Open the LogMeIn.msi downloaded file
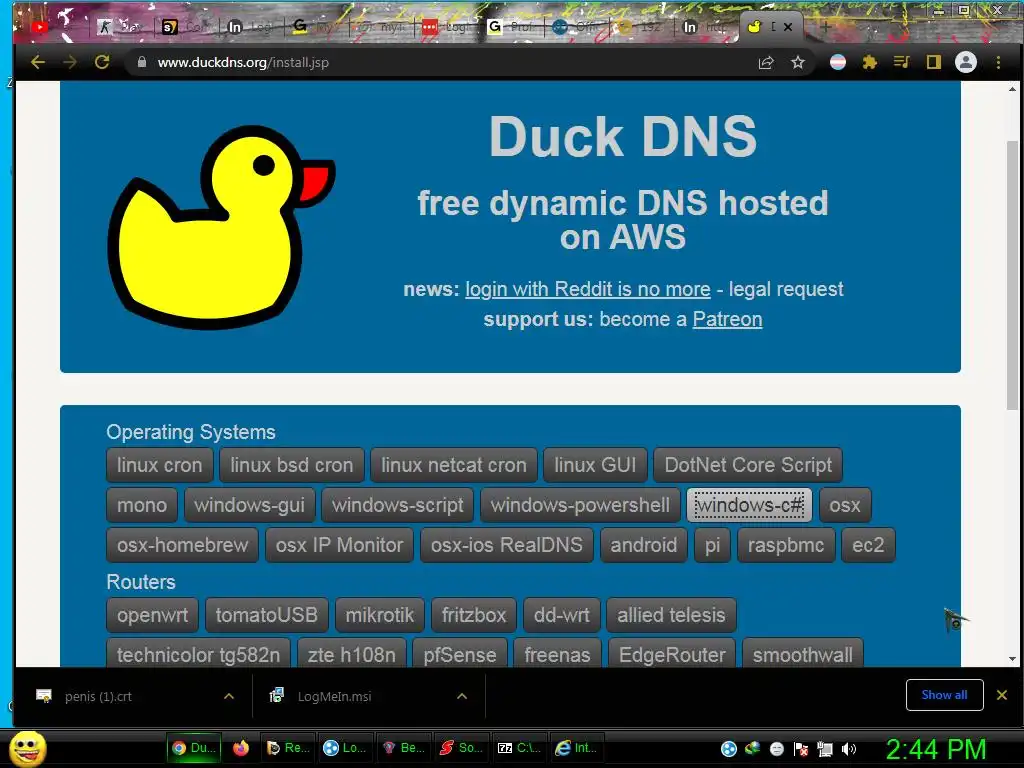1024x768 pixels. [334, 696]
